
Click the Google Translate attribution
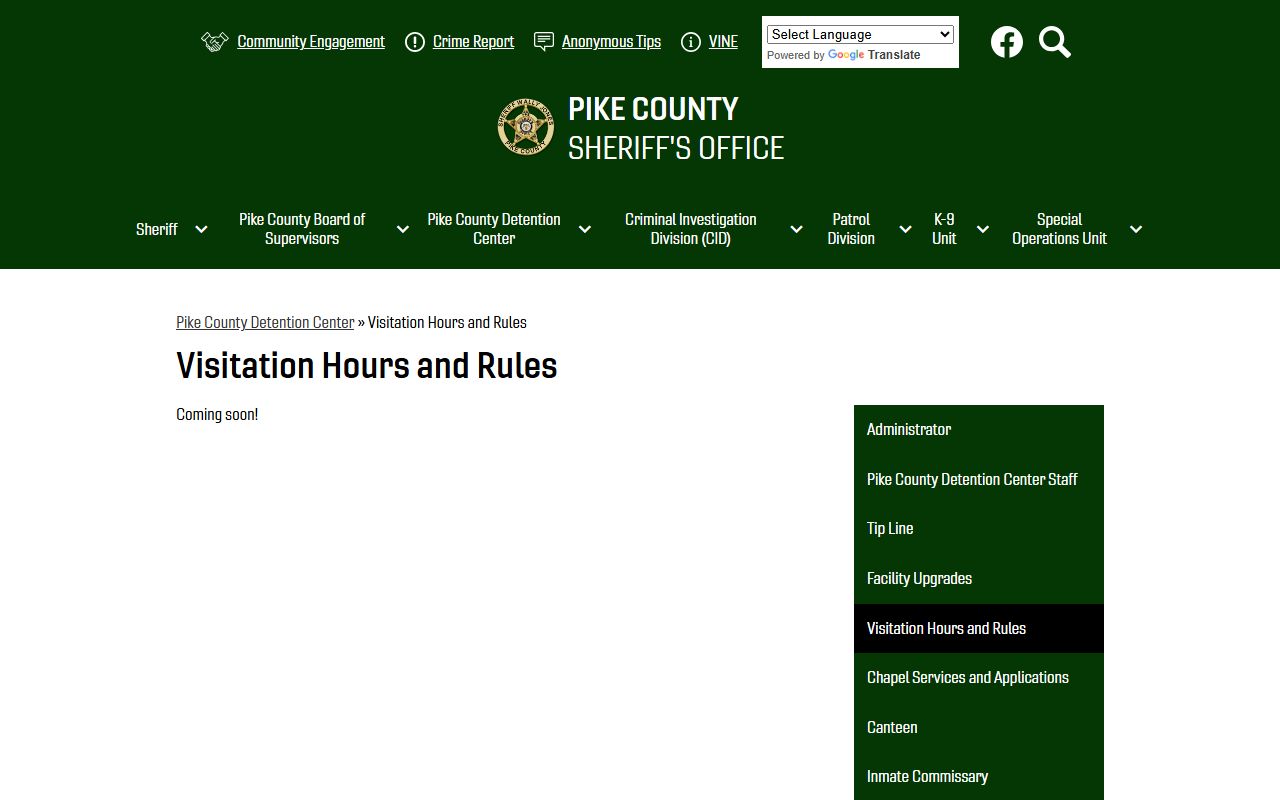point(844,55)
